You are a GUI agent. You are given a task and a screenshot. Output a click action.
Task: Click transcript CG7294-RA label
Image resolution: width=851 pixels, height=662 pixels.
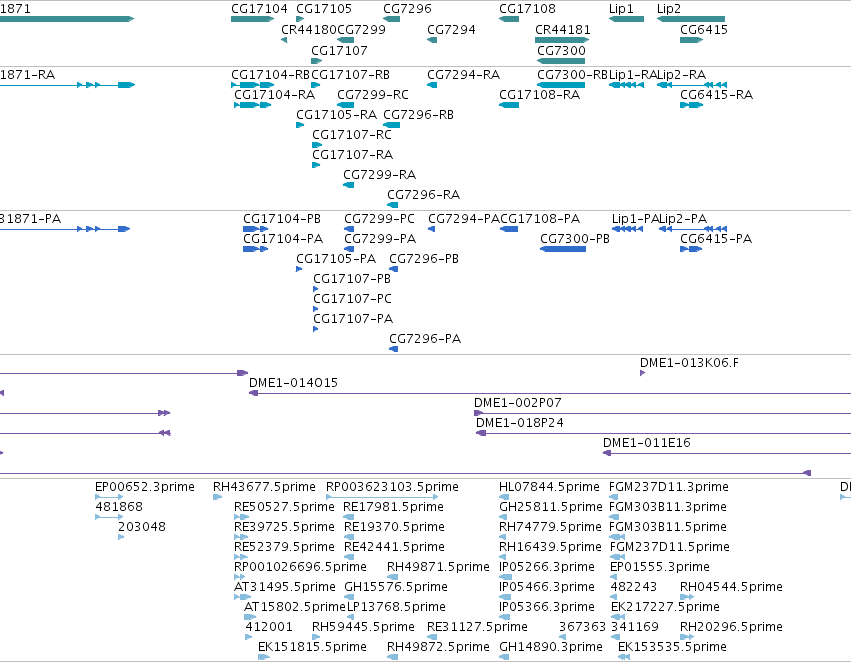463,75
